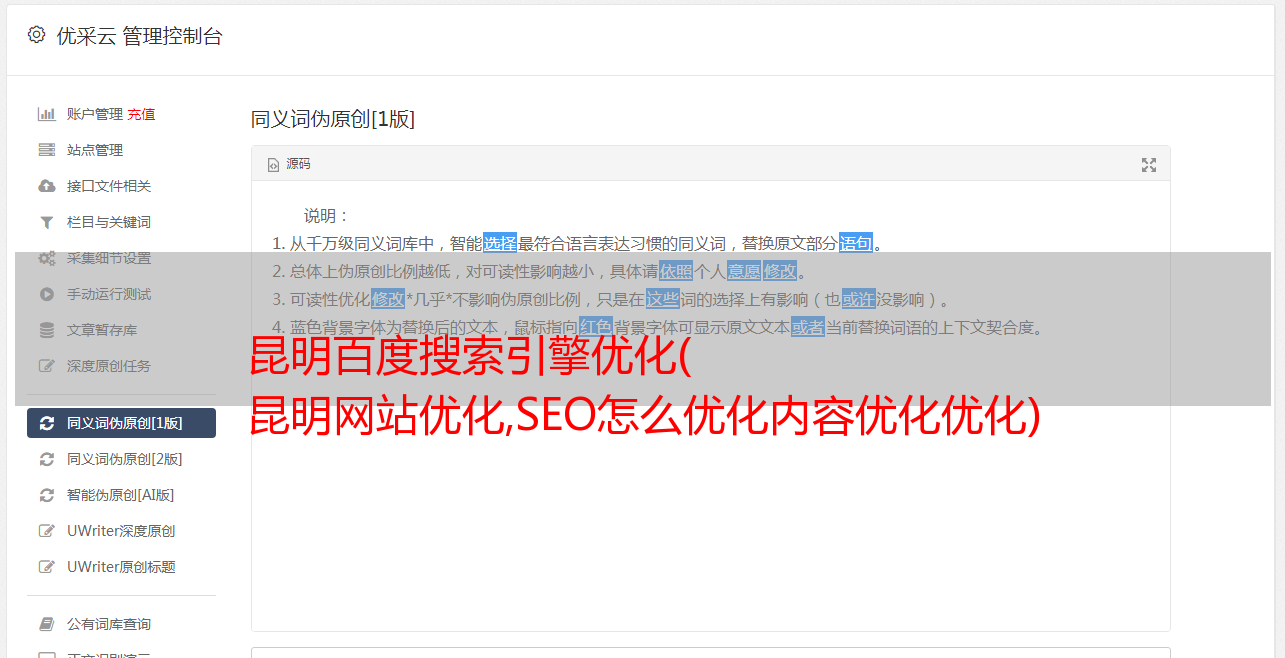Click the 接口文件相关 cloud upload icon
1285x658 pixels.
click(46, 186)
